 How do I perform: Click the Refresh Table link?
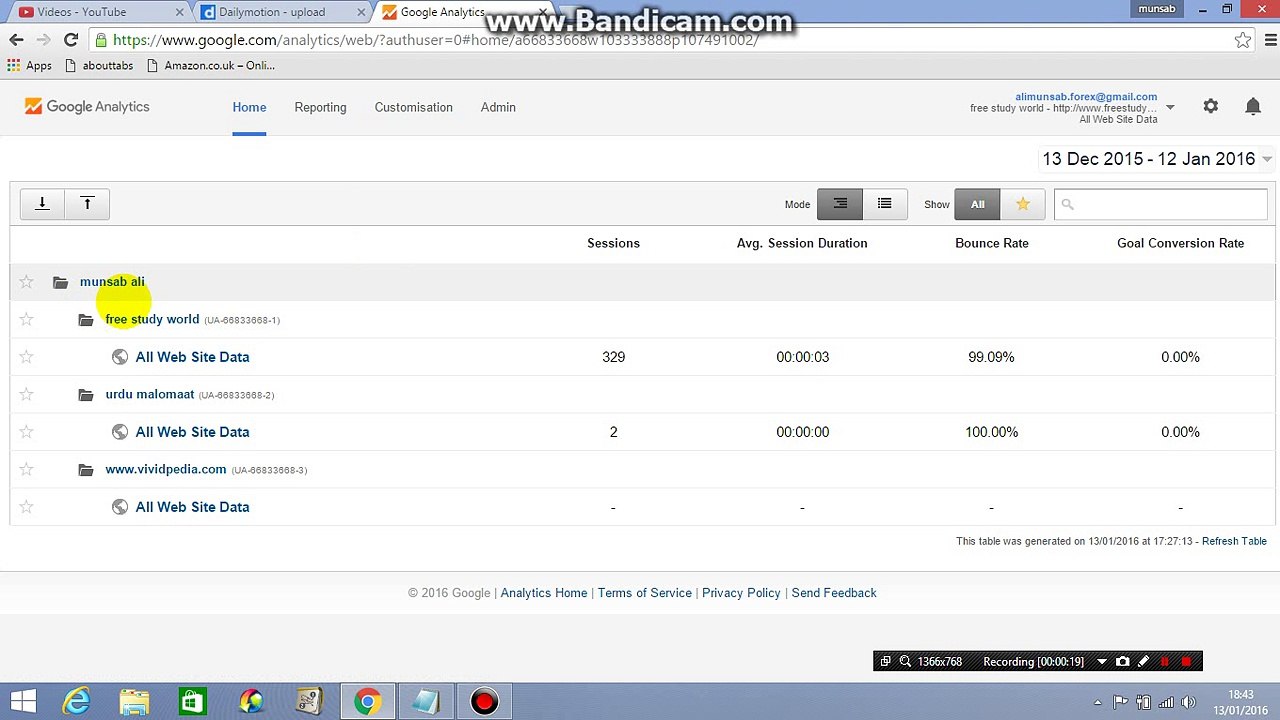[1234, 541]
